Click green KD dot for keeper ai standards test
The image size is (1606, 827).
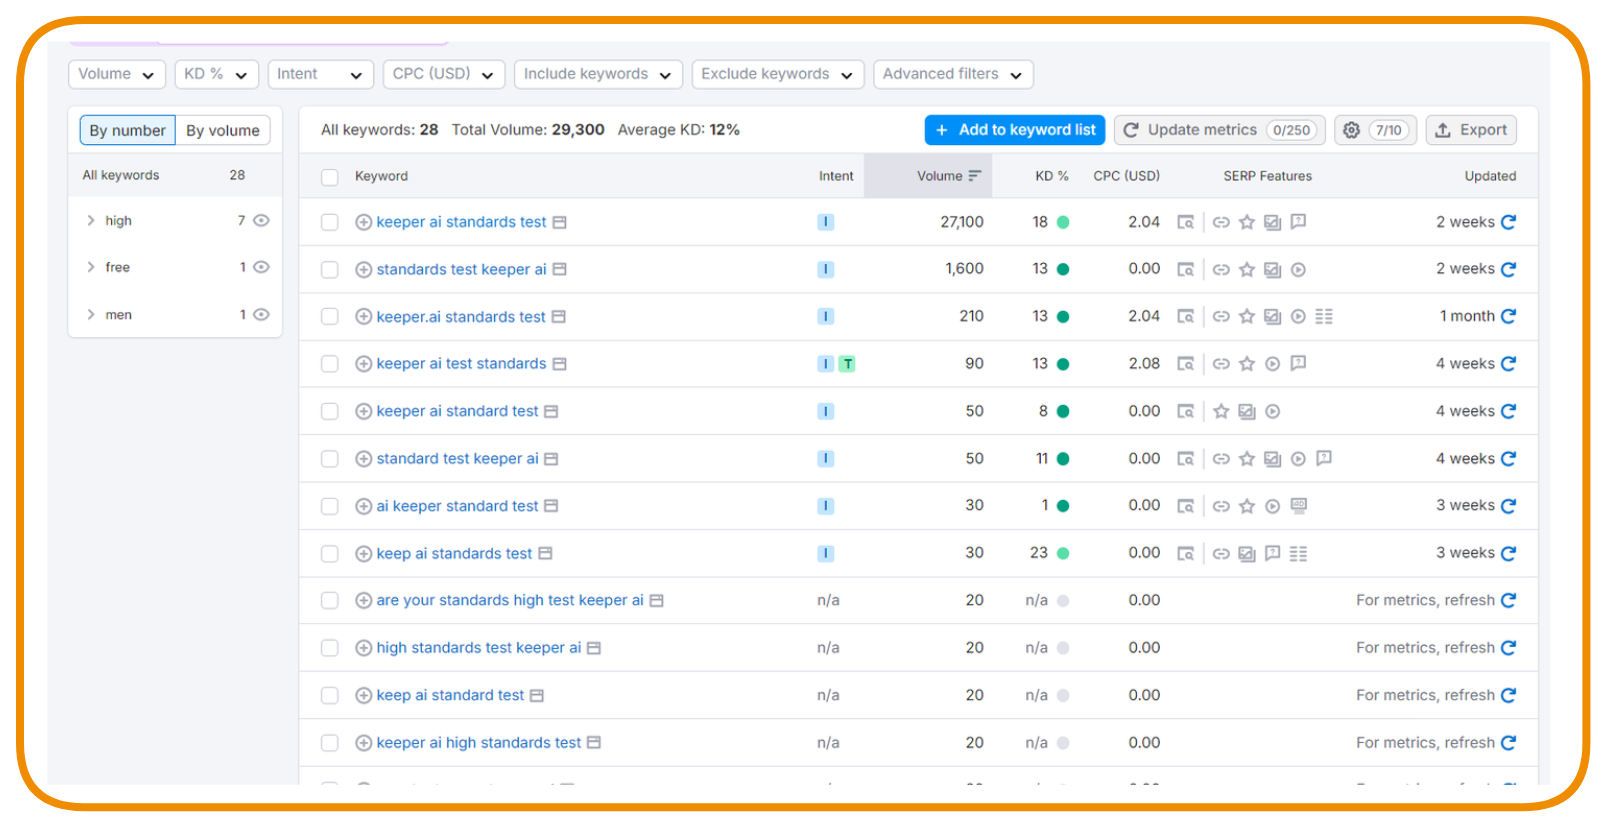tap(1063, 222)
